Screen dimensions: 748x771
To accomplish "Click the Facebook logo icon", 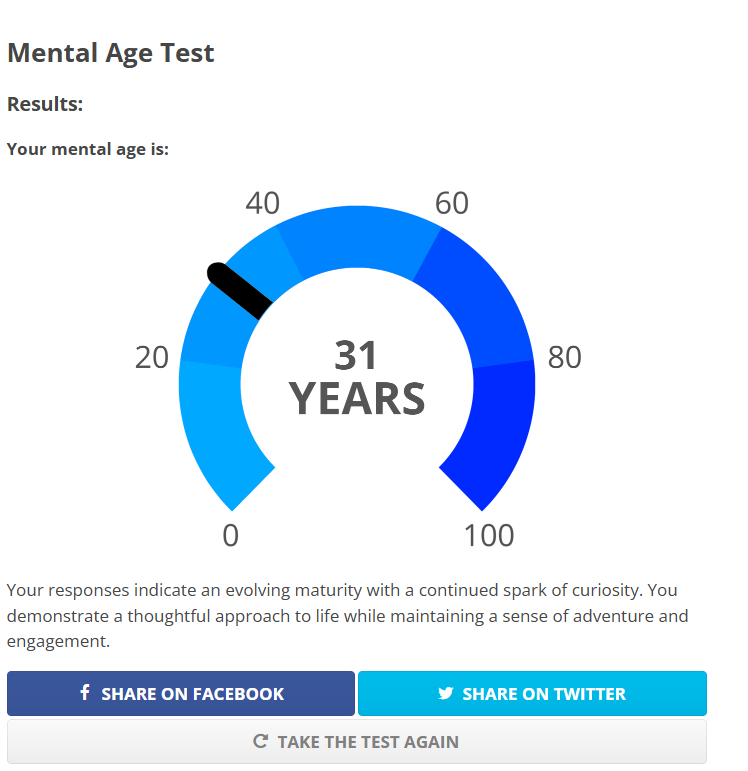I will (x=85, y=692).
